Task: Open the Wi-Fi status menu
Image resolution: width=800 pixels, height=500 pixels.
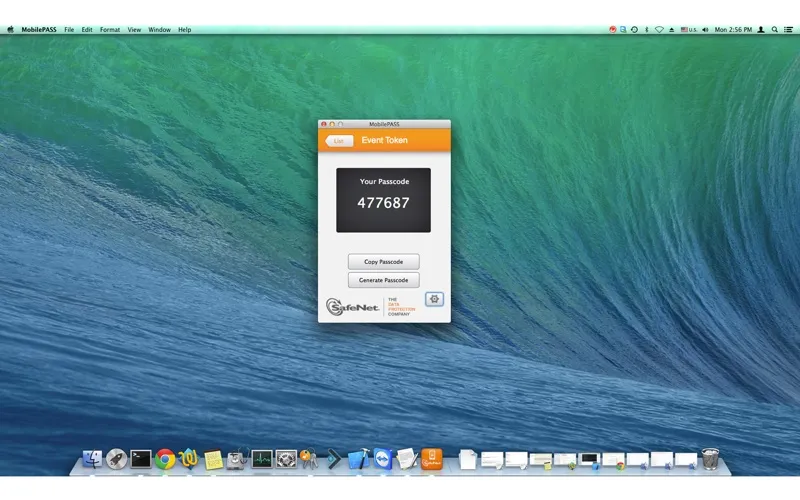Action: pyautogui.click(x=659, y=30)
